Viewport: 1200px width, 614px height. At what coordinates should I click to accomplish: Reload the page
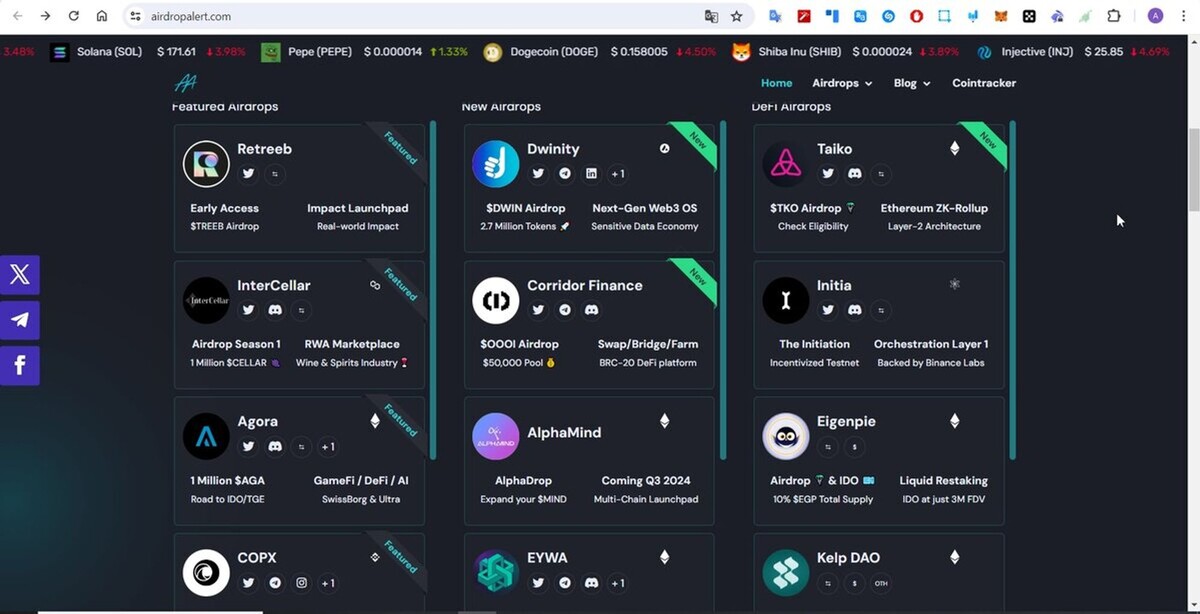pyautogui.click(x=73, y=16)
